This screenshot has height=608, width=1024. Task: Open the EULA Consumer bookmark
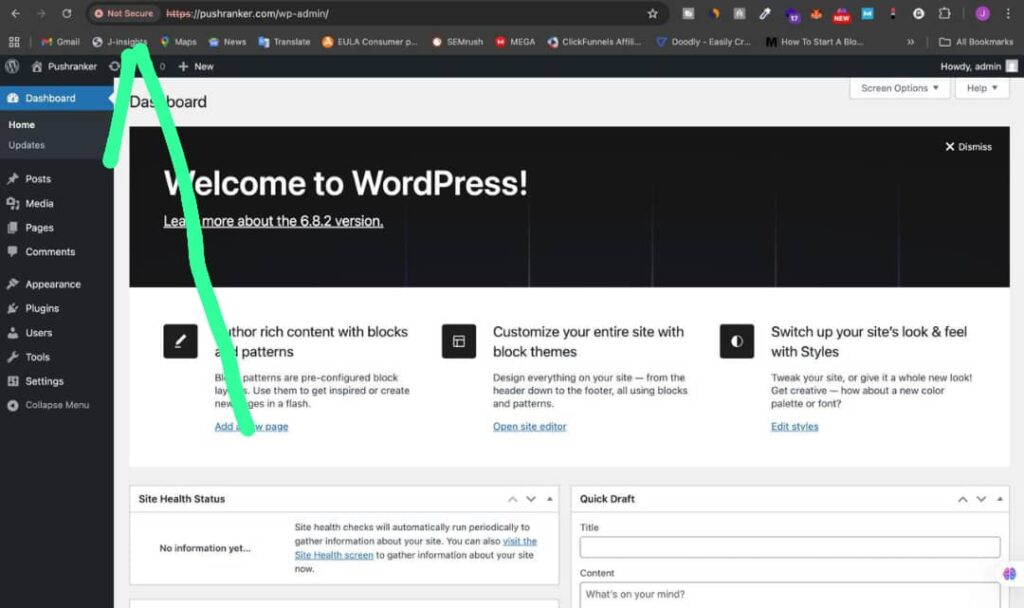tap(370, 42)
